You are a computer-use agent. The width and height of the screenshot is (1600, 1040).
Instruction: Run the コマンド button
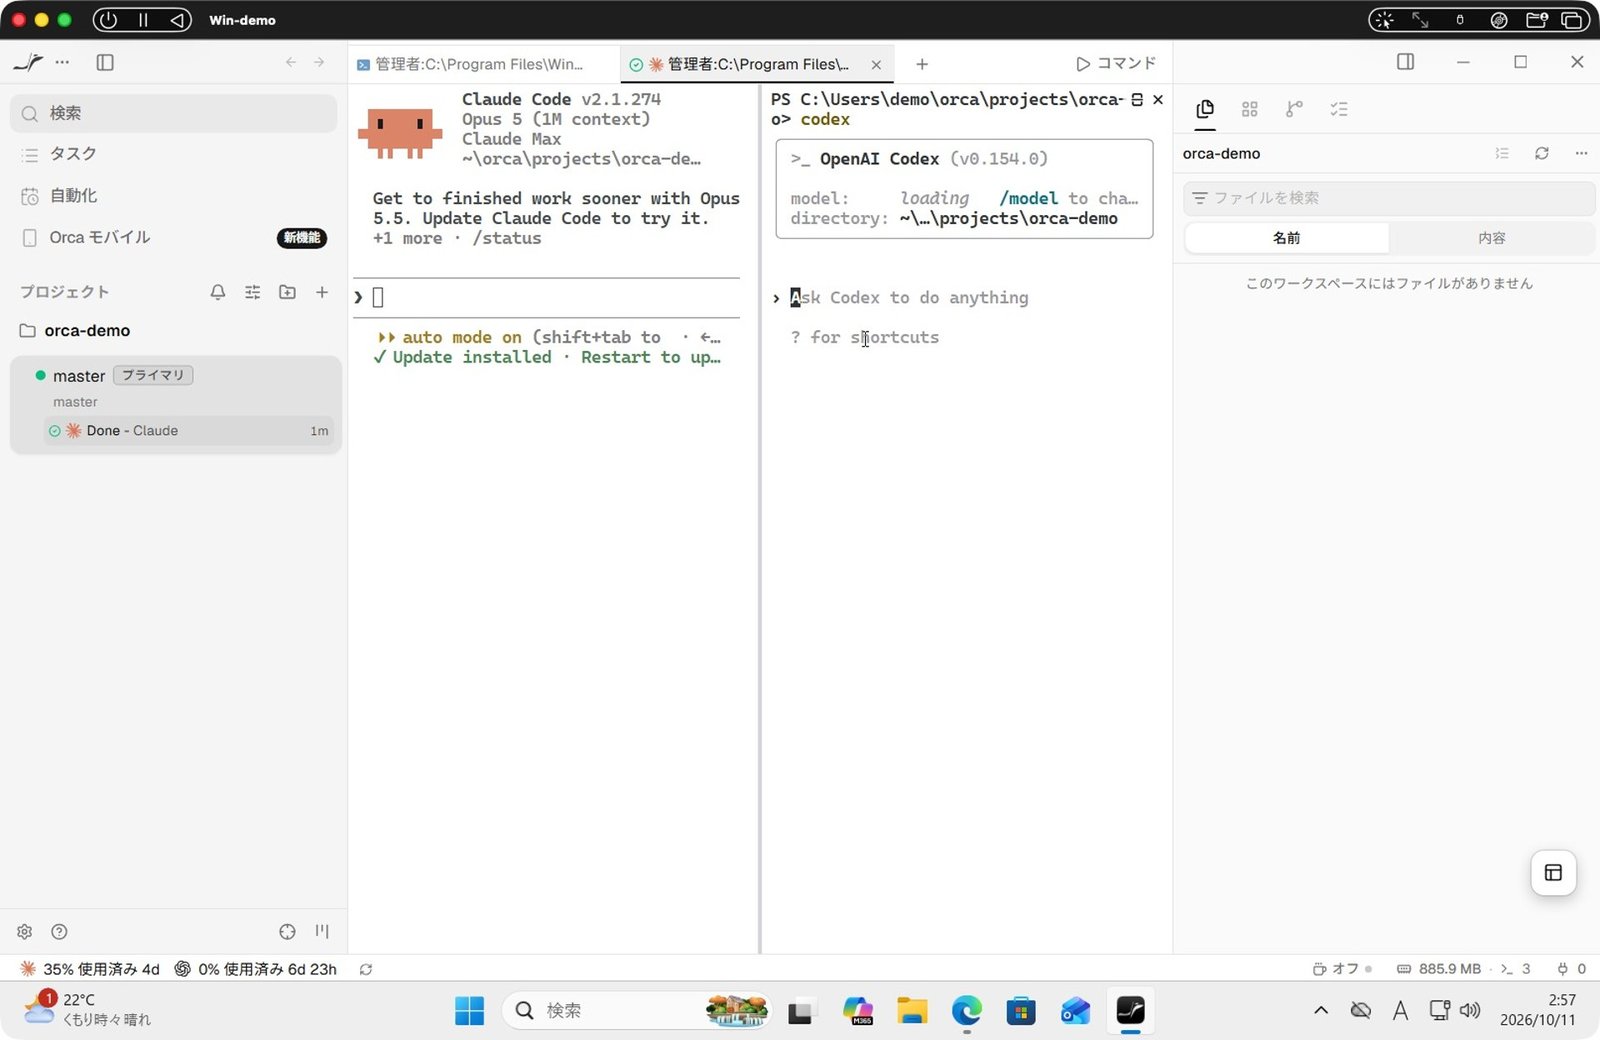tap(1115, 63)
